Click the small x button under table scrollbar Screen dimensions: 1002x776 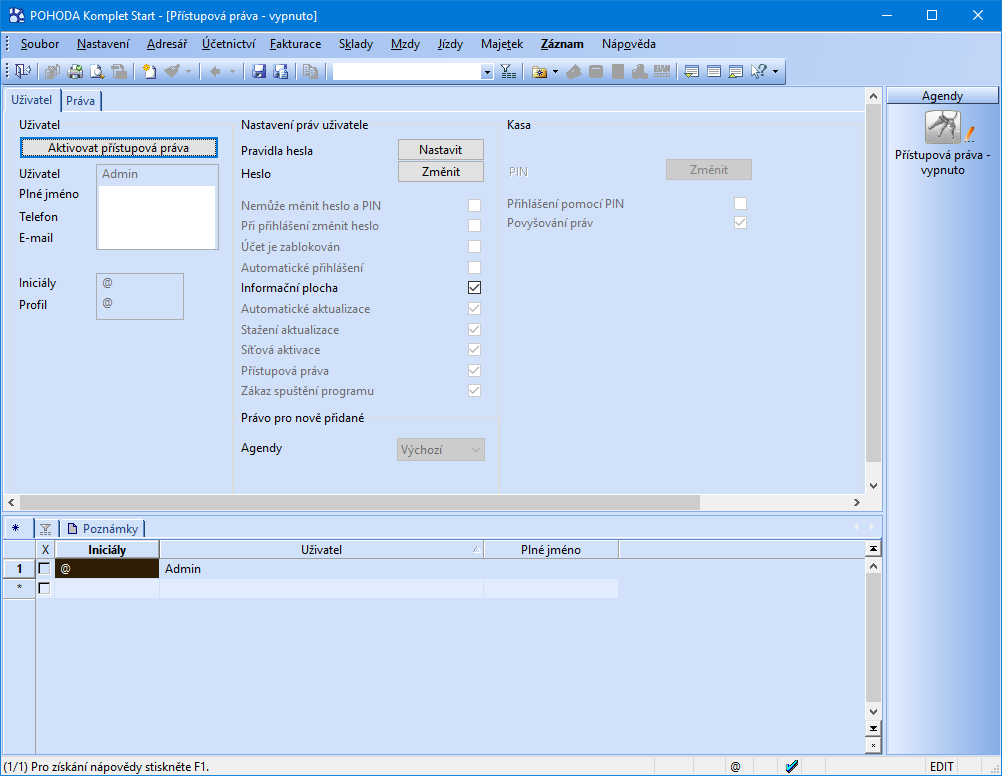click(x=873, y=745)
